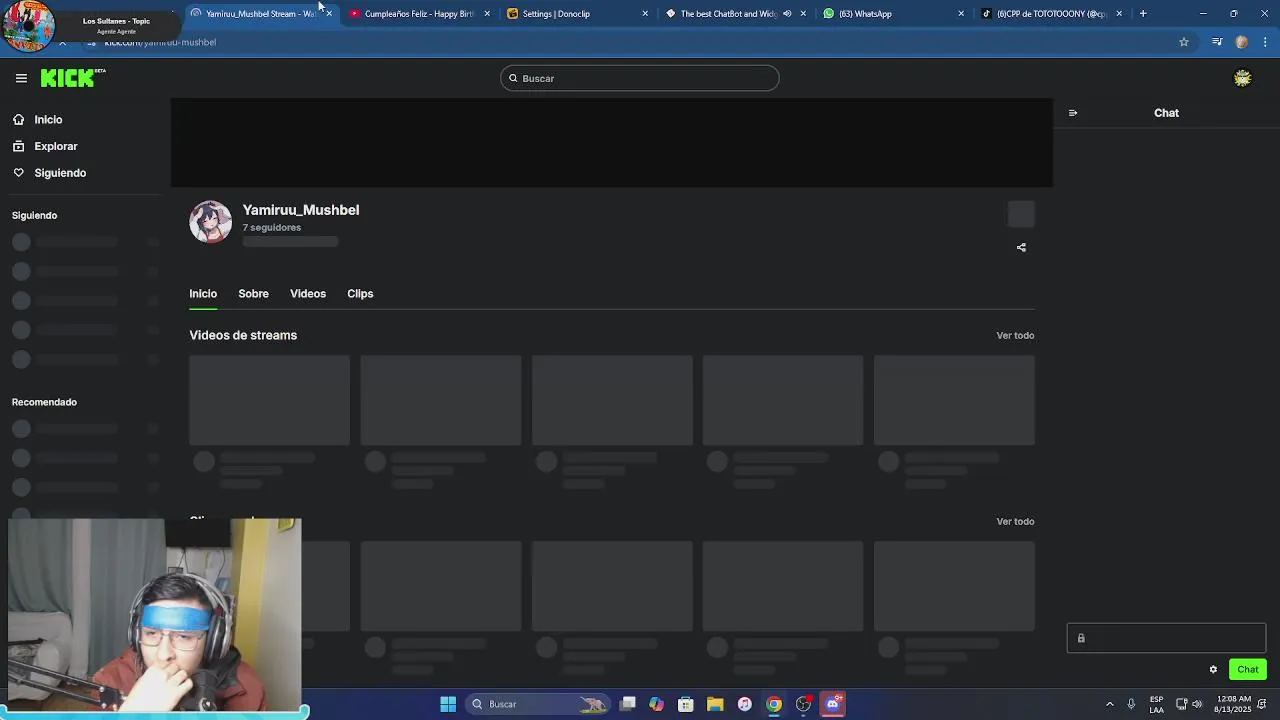Image resolution: width=1280 pixels, height=720 pixels.
Task: Click Ver todo in the clips section
Action: [1015, 521]
